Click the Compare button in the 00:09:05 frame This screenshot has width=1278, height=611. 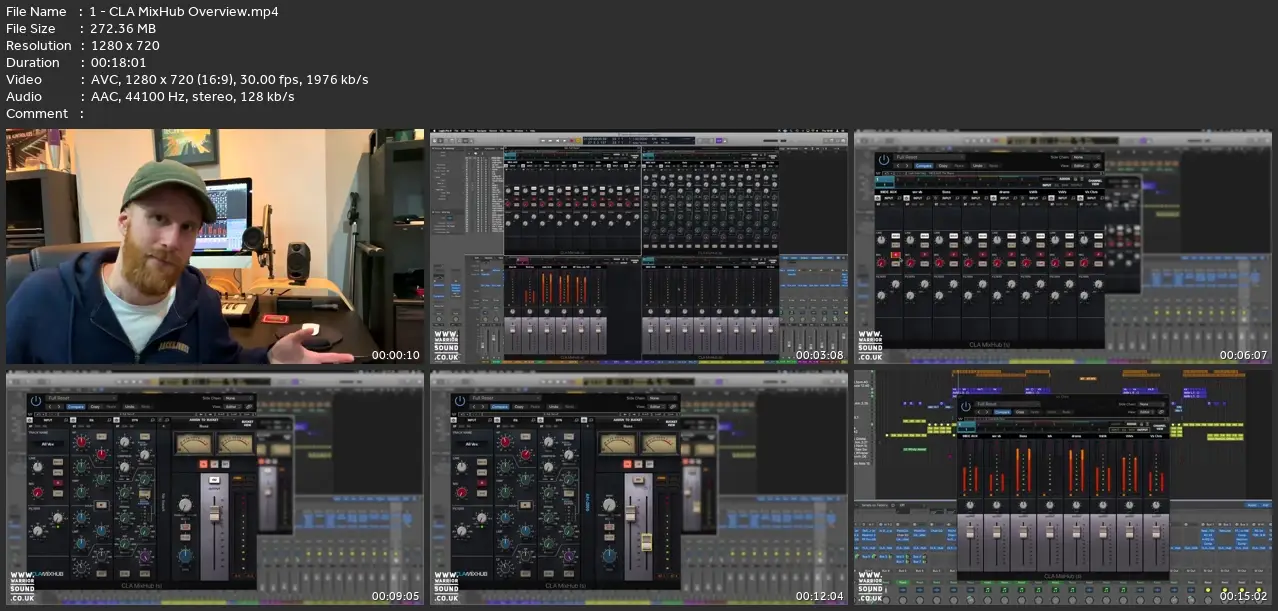(77, 408)
